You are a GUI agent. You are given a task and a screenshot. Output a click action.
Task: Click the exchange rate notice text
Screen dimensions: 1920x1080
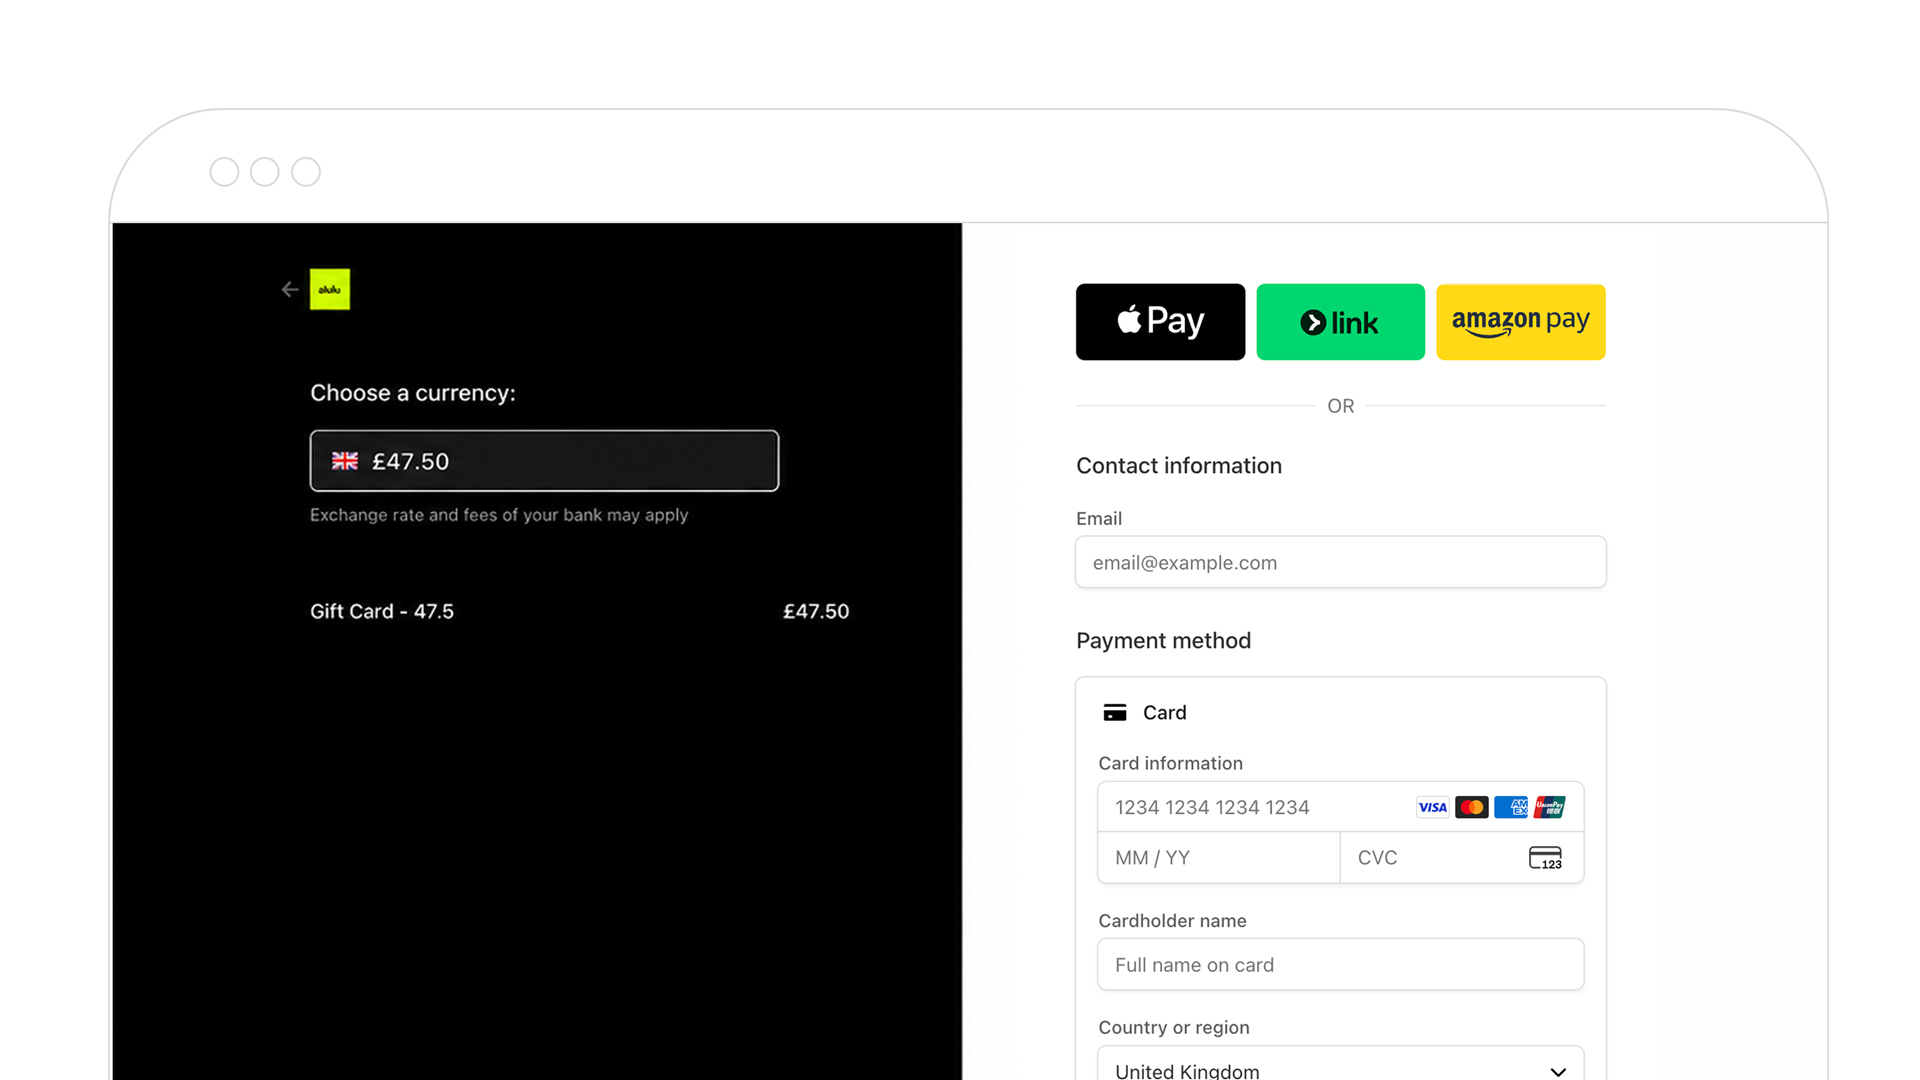(x=499, y=515)
